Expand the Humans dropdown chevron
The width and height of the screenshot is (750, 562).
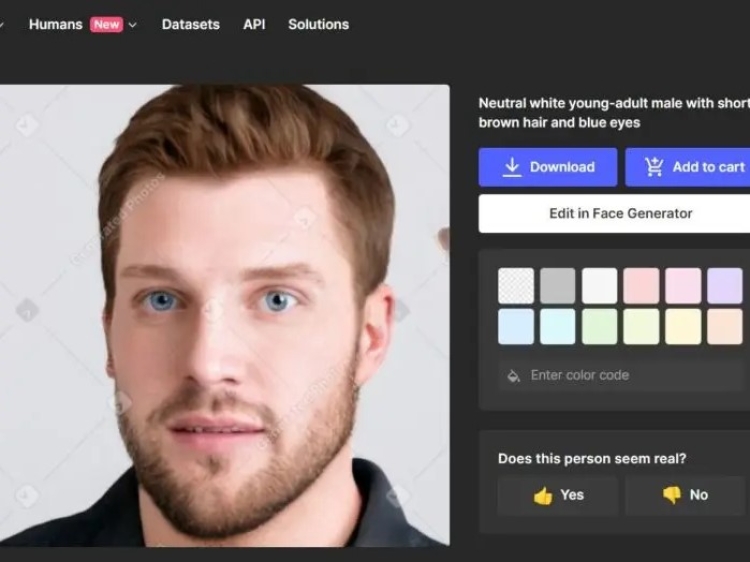133,25
